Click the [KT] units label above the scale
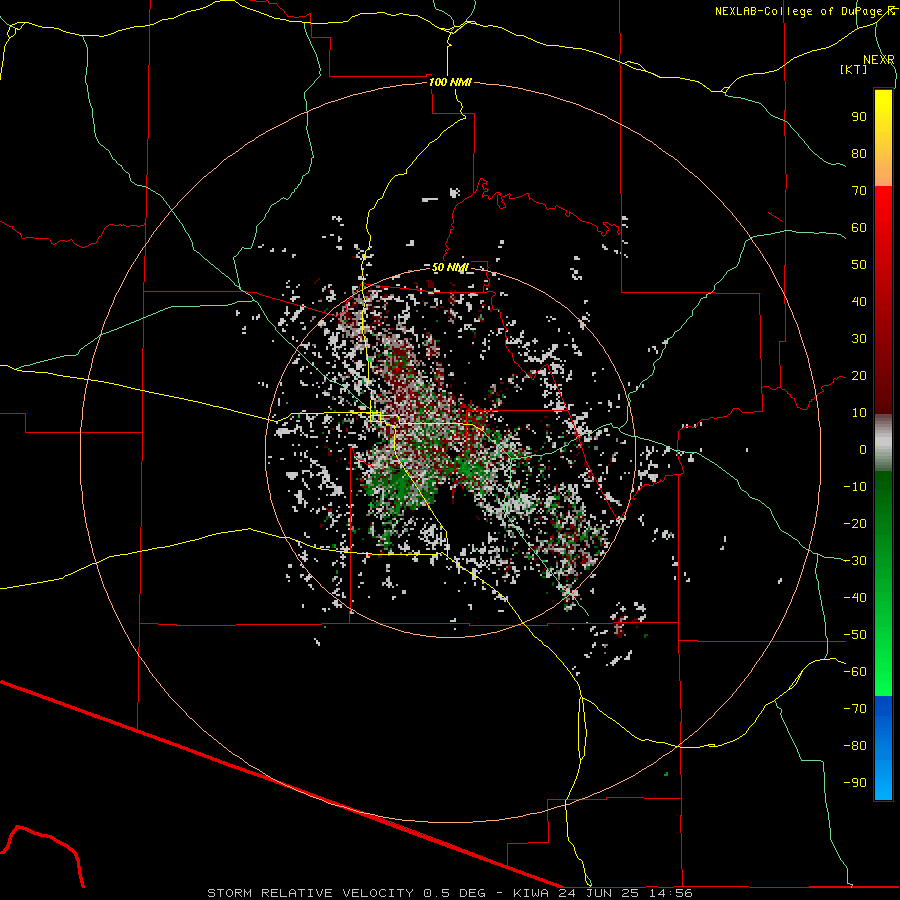This screenshot has height=900, width=900. (854, 69)
